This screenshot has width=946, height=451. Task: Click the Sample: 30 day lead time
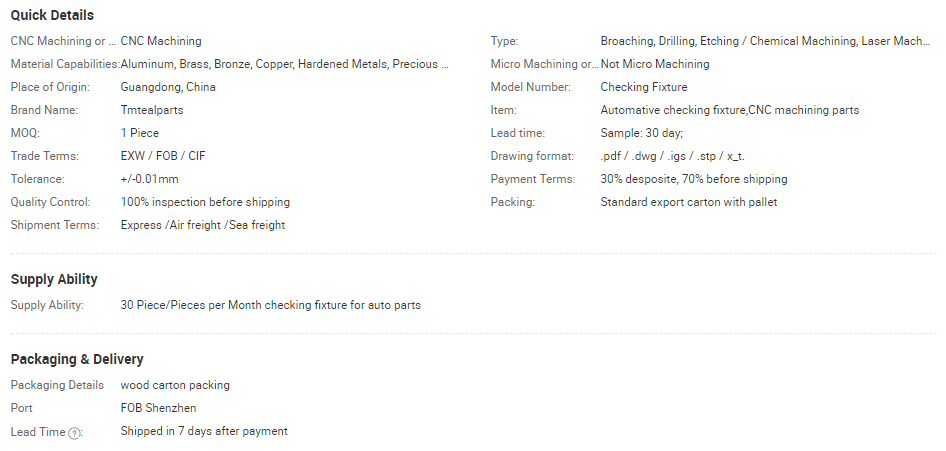pyautogui.click(x=641, y=133)
